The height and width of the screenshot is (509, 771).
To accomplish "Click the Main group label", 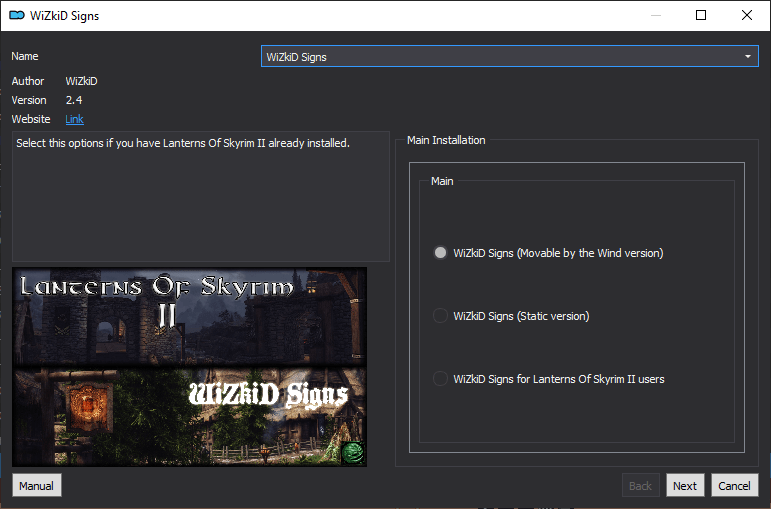I will pyautogui.click(x=442, y=181).
